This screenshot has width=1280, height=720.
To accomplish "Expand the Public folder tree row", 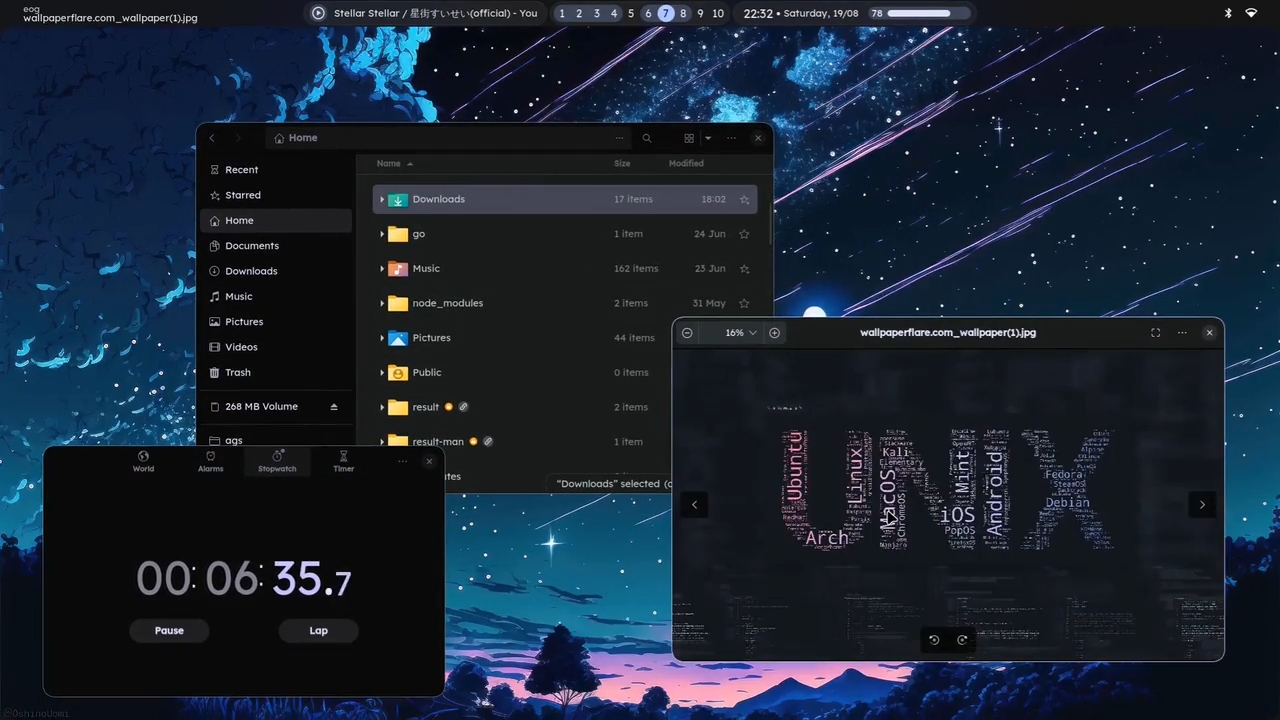I will point(382,372).
